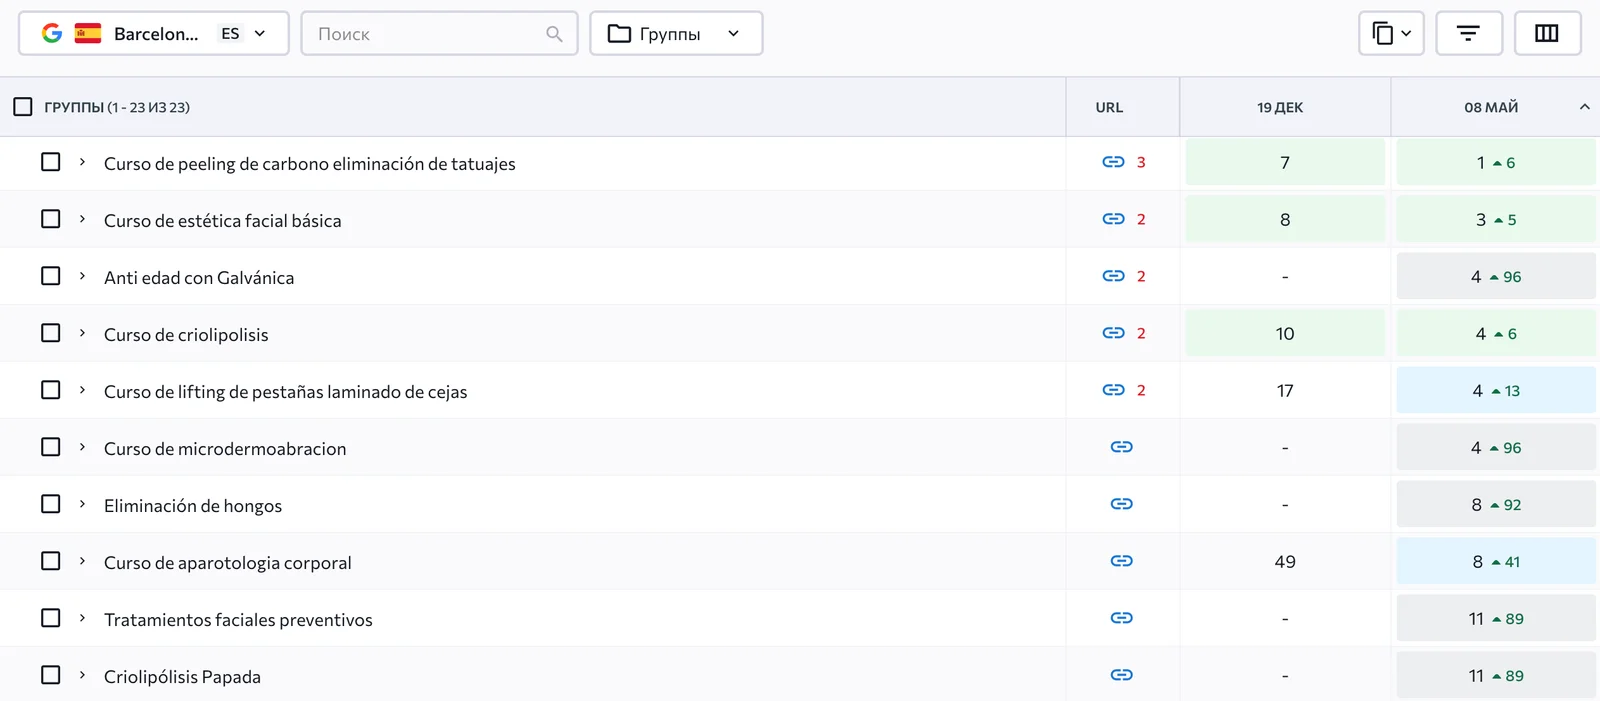Focus the Поиск search field
Viewport: 1600px width, 701px height.
pyautogui.click(x=439, y=34)
